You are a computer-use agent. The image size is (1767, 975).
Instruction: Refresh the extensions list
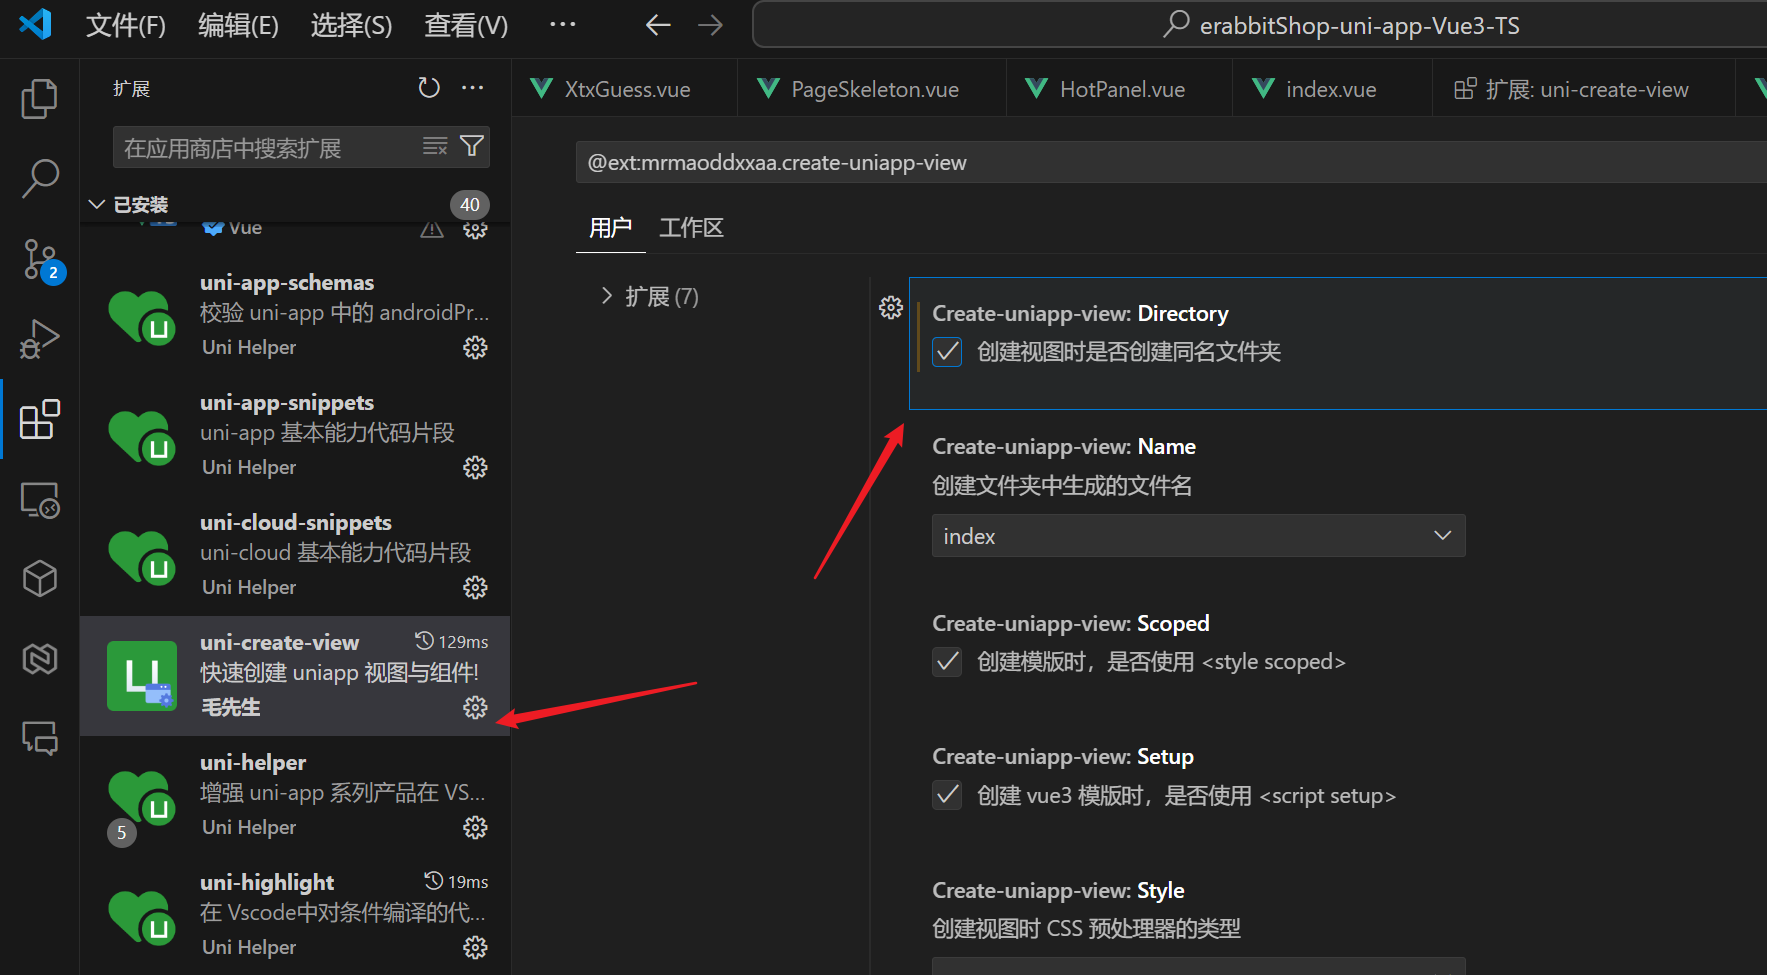(x=429, y=88)
